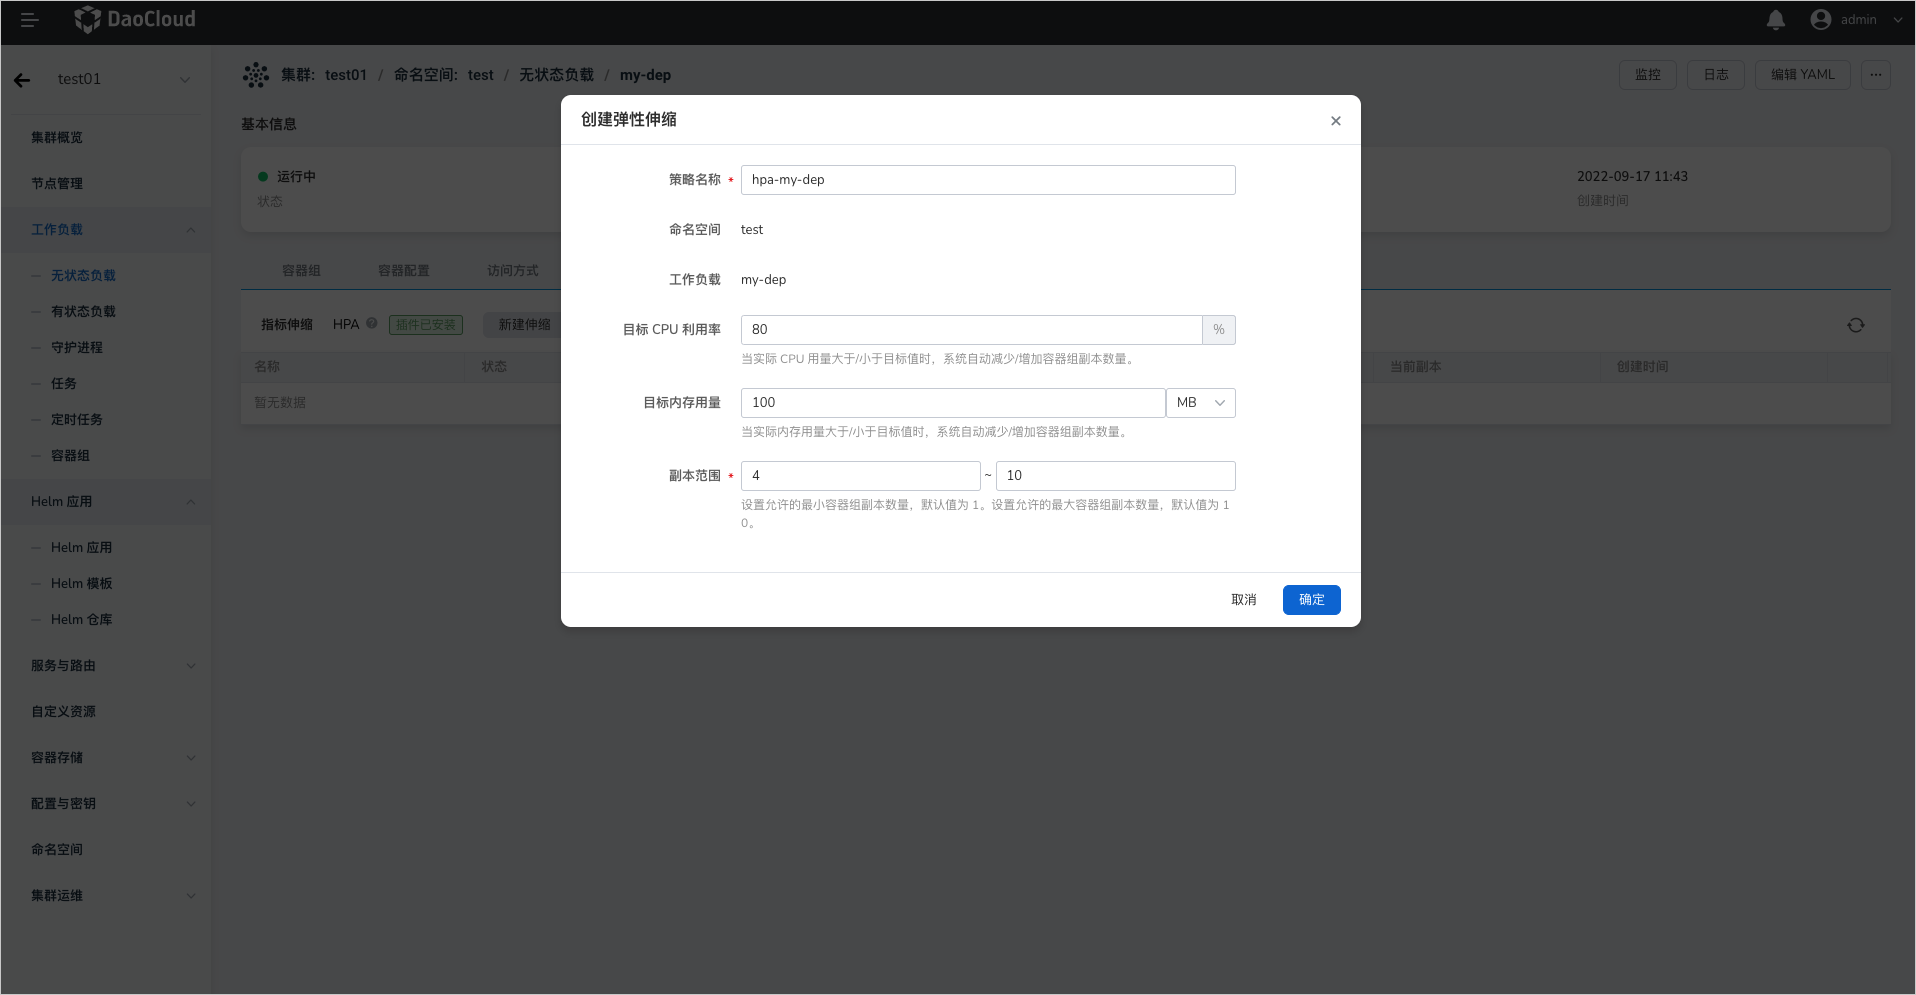Viewport: 1916px width, 995px height.
Task: Open 命名空间 in the sidebar
Action: 57,850
